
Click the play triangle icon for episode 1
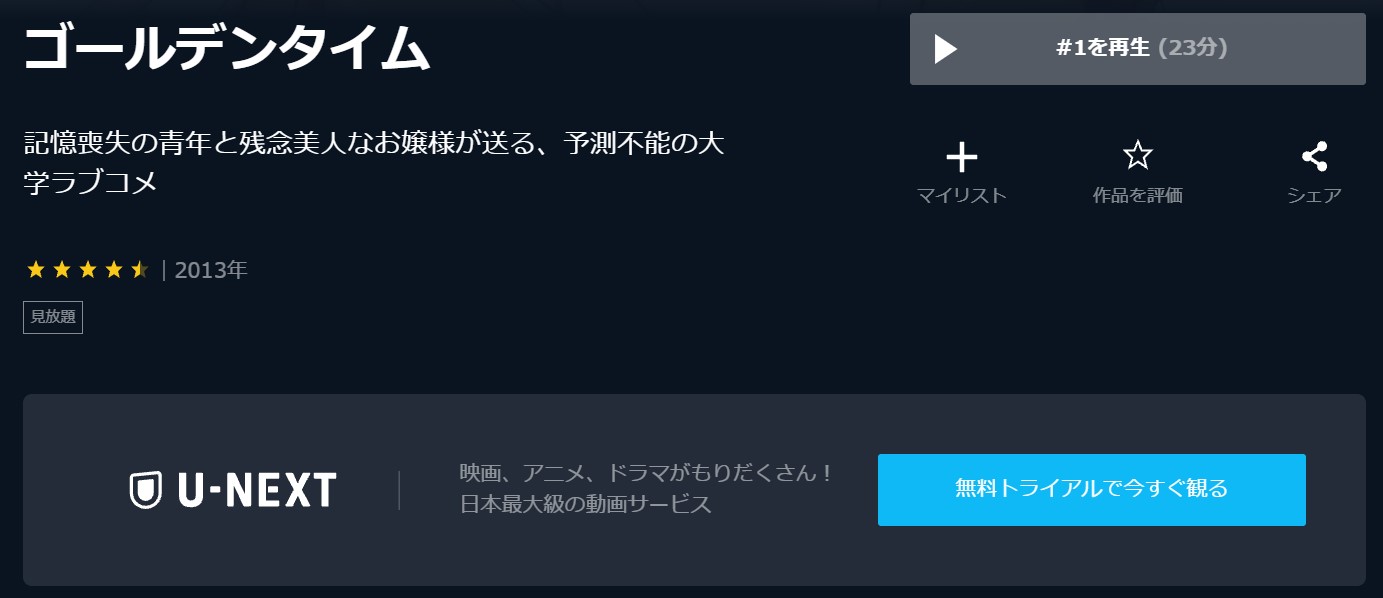pos(946,49)
